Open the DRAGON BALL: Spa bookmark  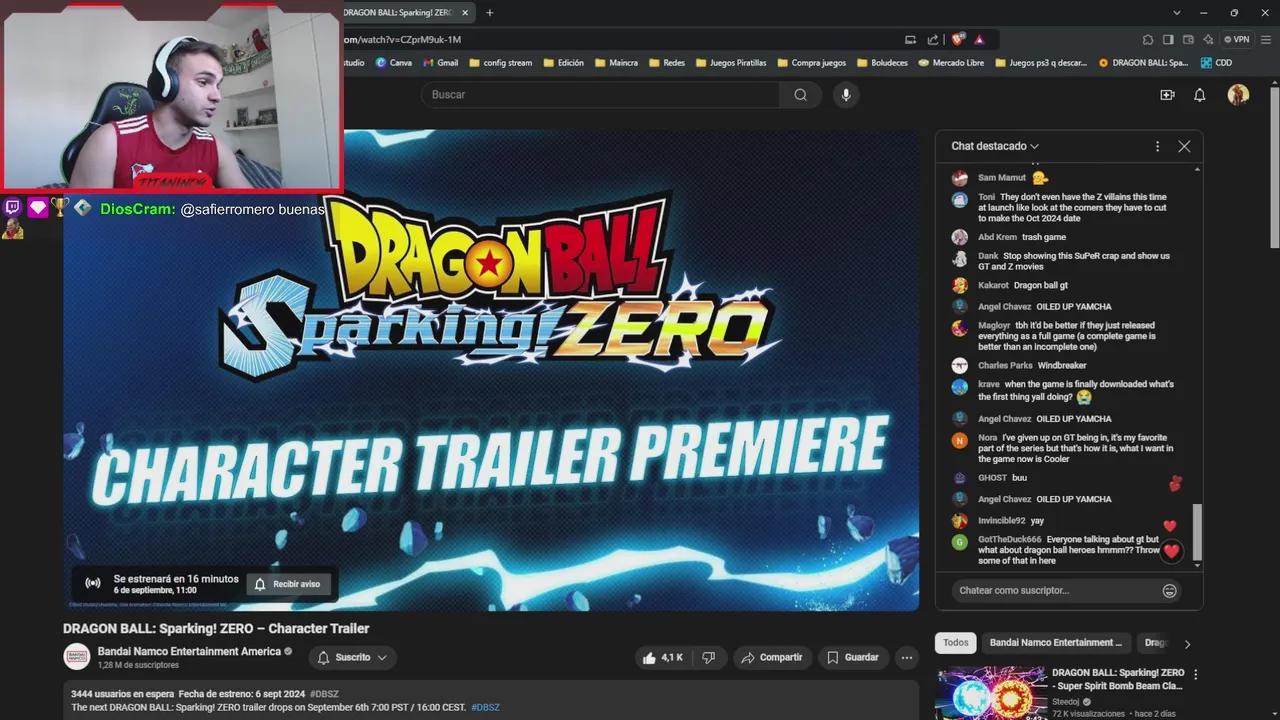[x=1143, y=63]
